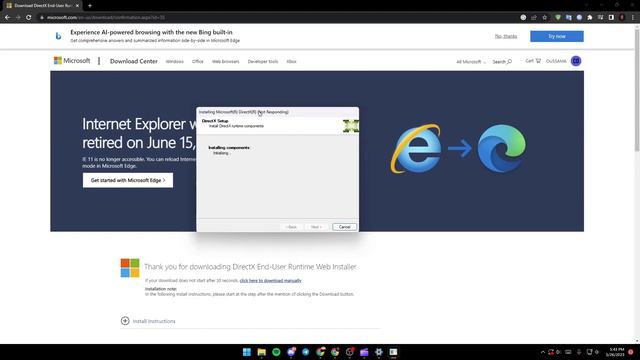This screenshot has height=360, width=640.
Task: Open the Developer tools menu item
Action: (262, 62)
